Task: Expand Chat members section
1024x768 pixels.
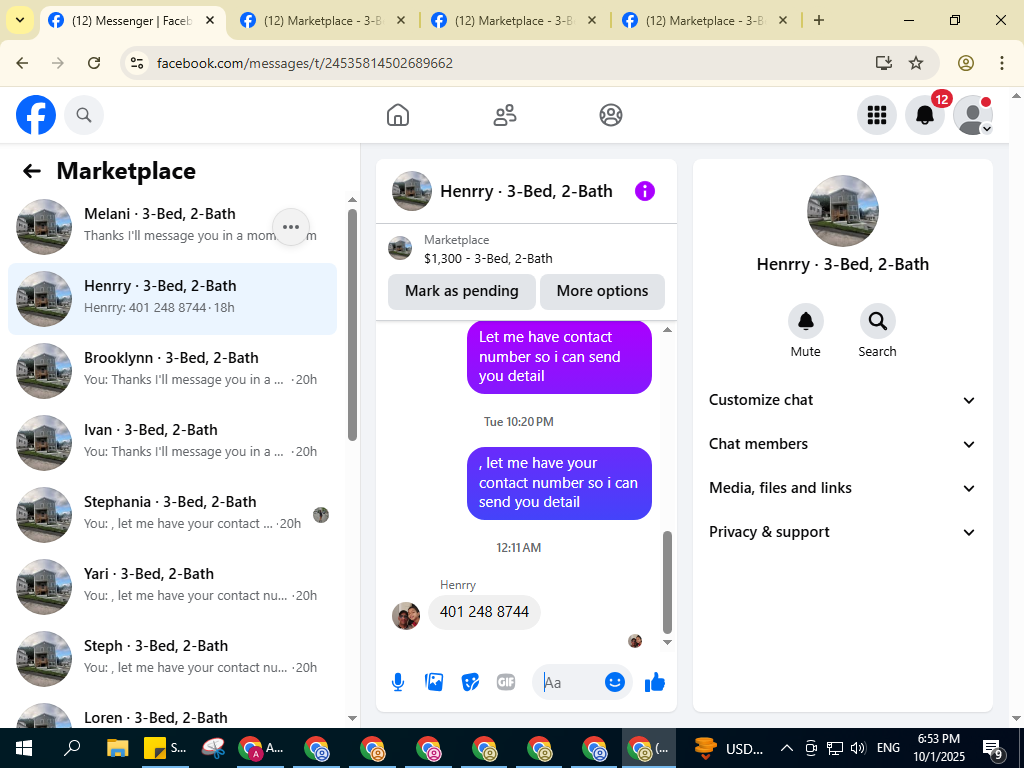Action: 842,444
